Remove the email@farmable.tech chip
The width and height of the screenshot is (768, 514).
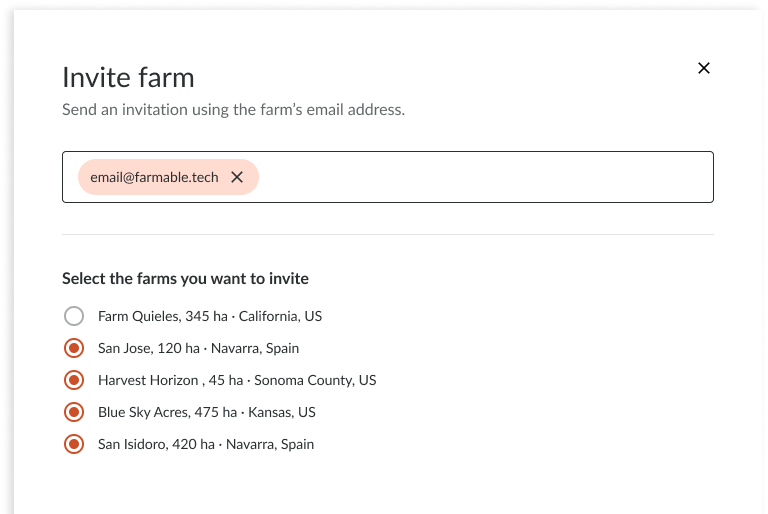click(237, 177)
